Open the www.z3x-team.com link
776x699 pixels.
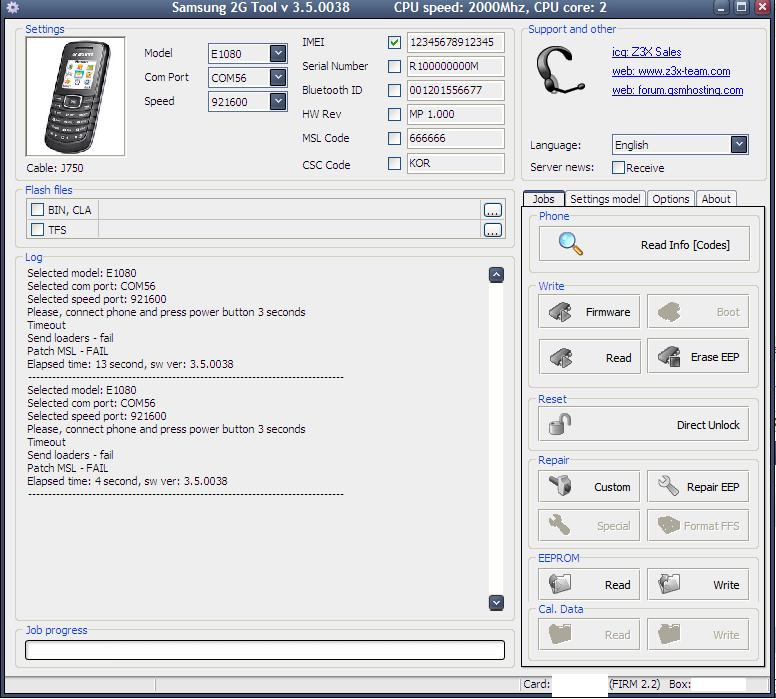coord(671,71)
